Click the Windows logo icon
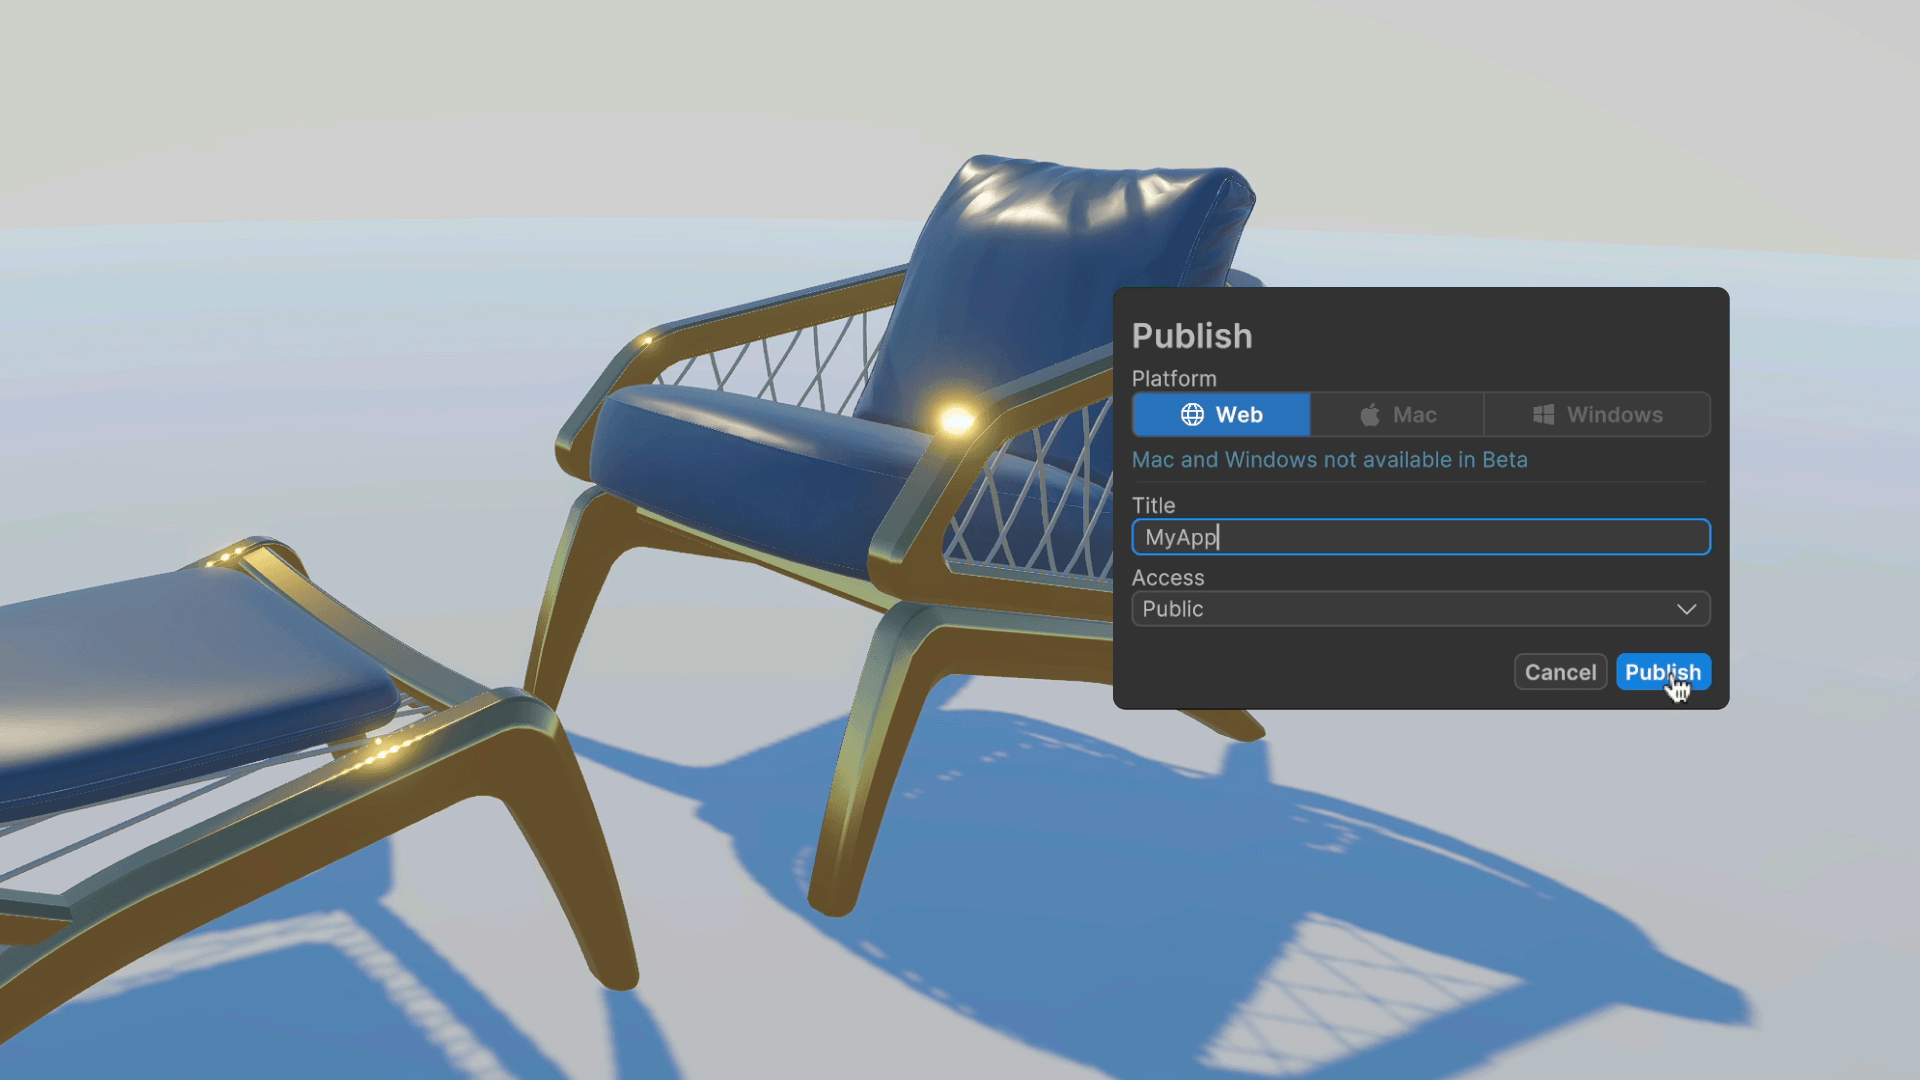This screenshot has height=1080, width=1920. pos(1541,414)
